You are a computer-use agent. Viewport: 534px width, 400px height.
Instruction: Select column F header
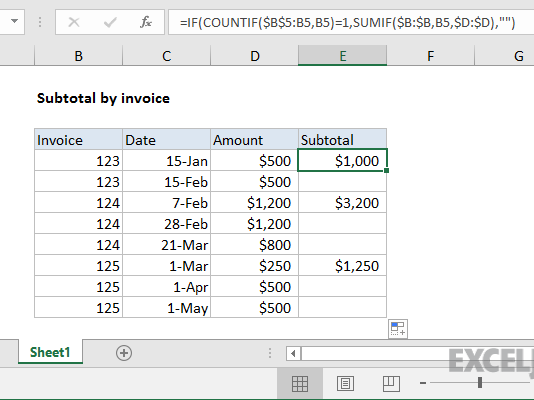(x=430, y=55)
